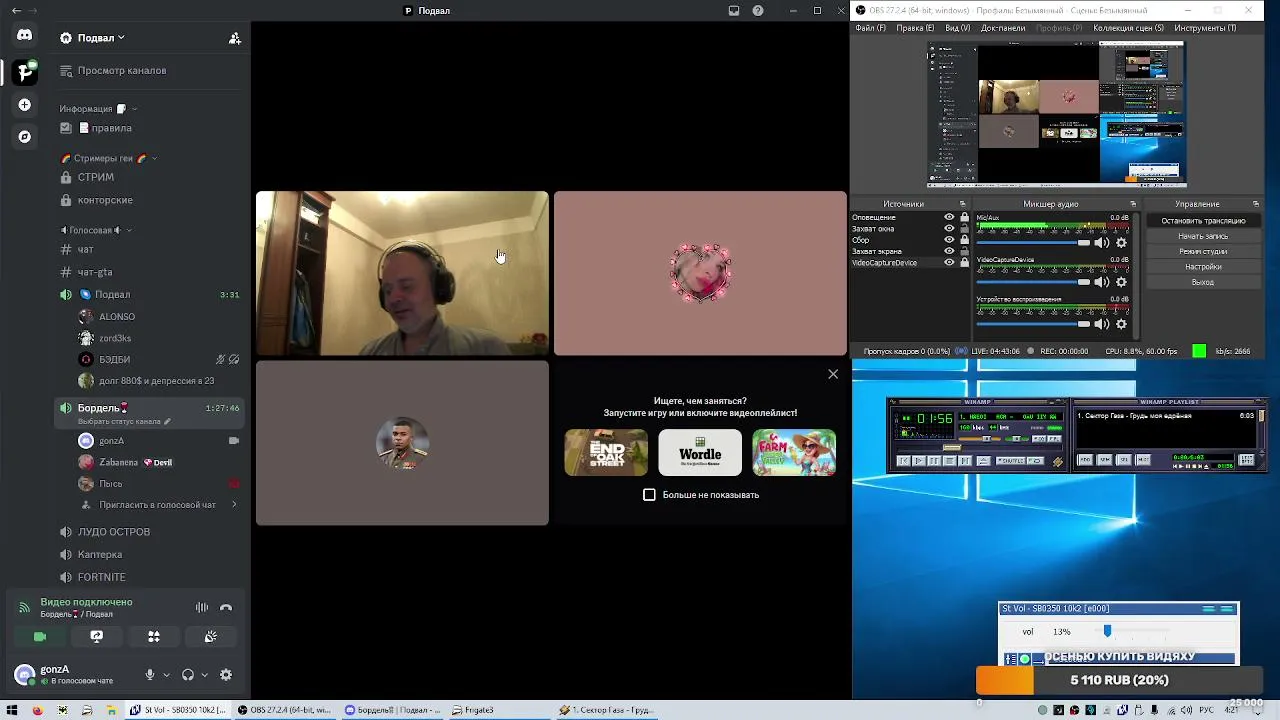Pop out the OBS Источники dock
1280x720 pixels.
tap(963, 204)
